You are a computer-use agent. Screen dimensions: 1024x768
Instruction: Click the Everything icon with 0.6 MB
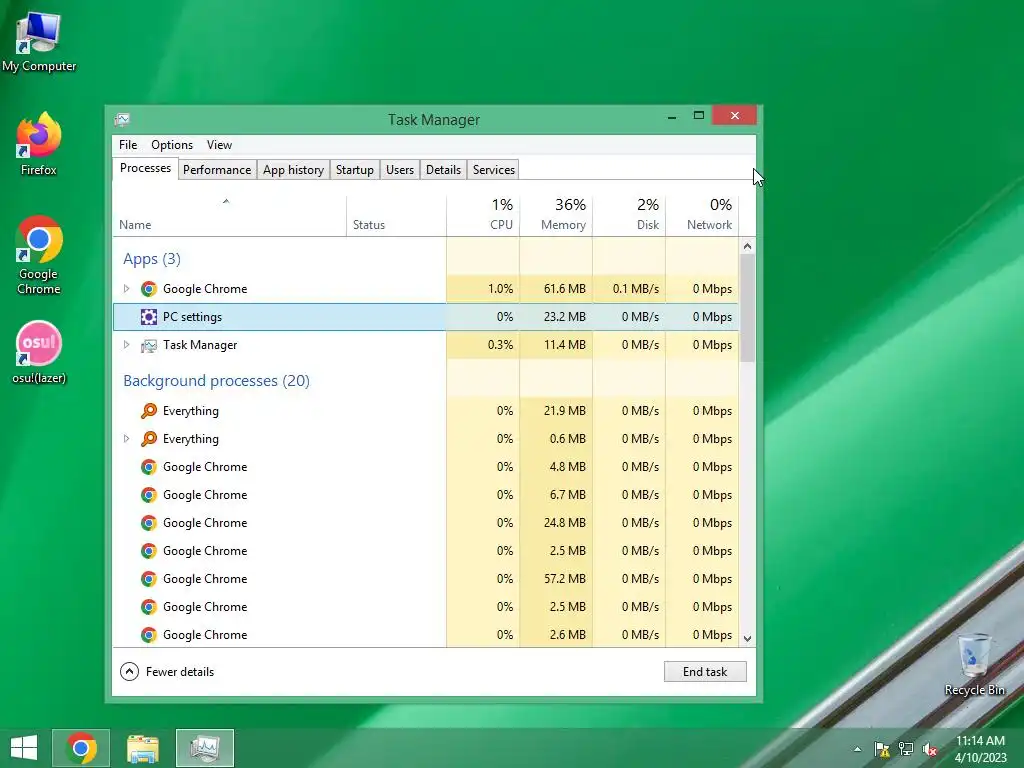point(149,439)
